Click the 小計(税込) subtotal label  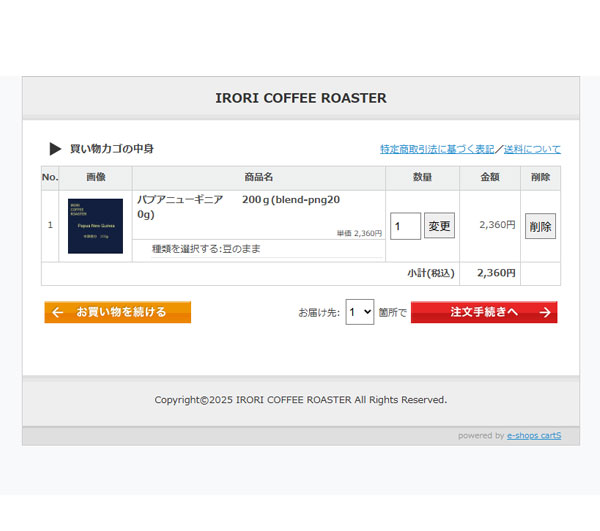430,273
